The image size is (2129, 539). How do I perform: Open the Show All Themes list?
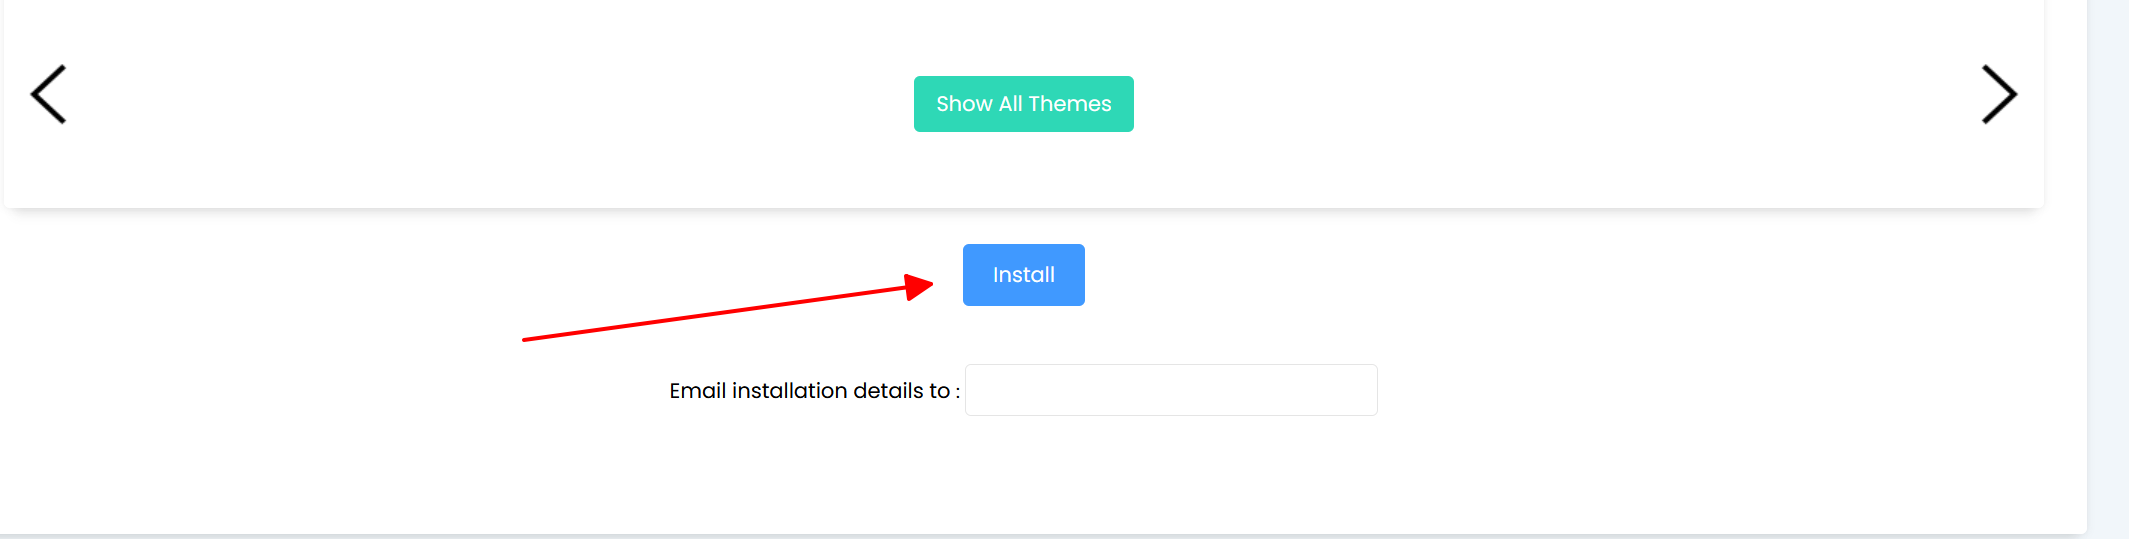coord(1023,104)
